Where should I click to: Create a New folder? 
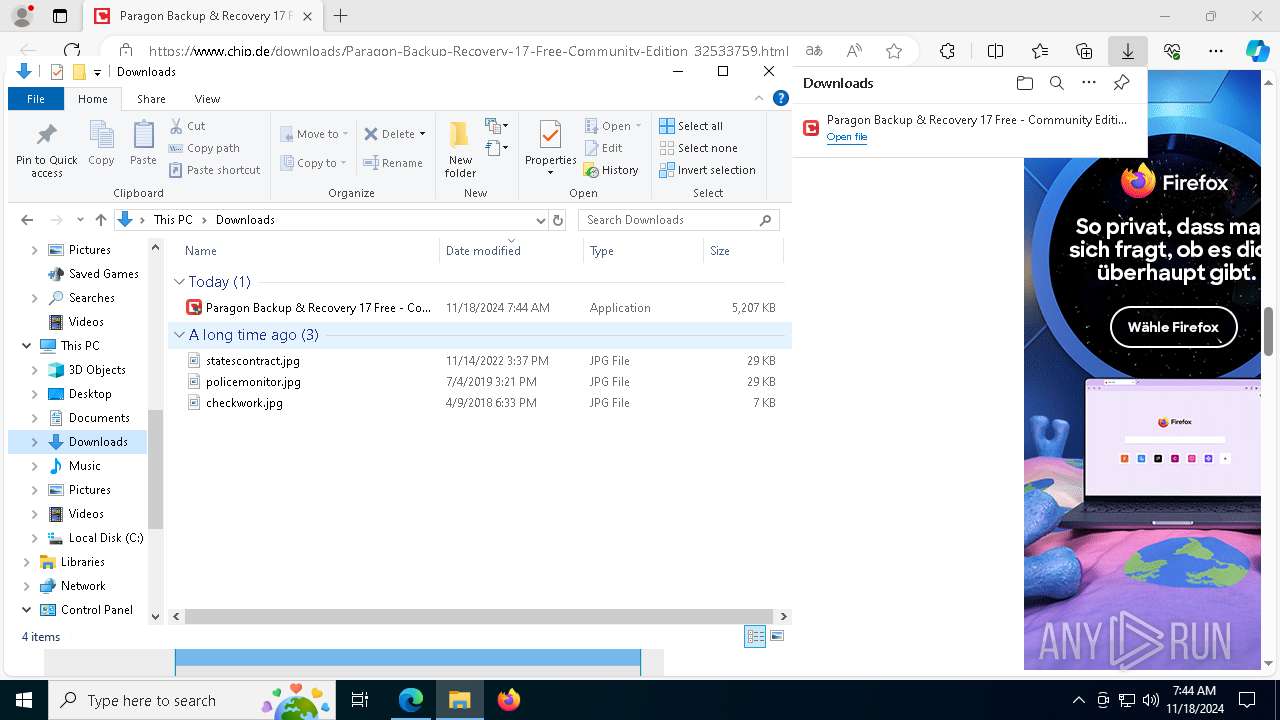(460, 148)
